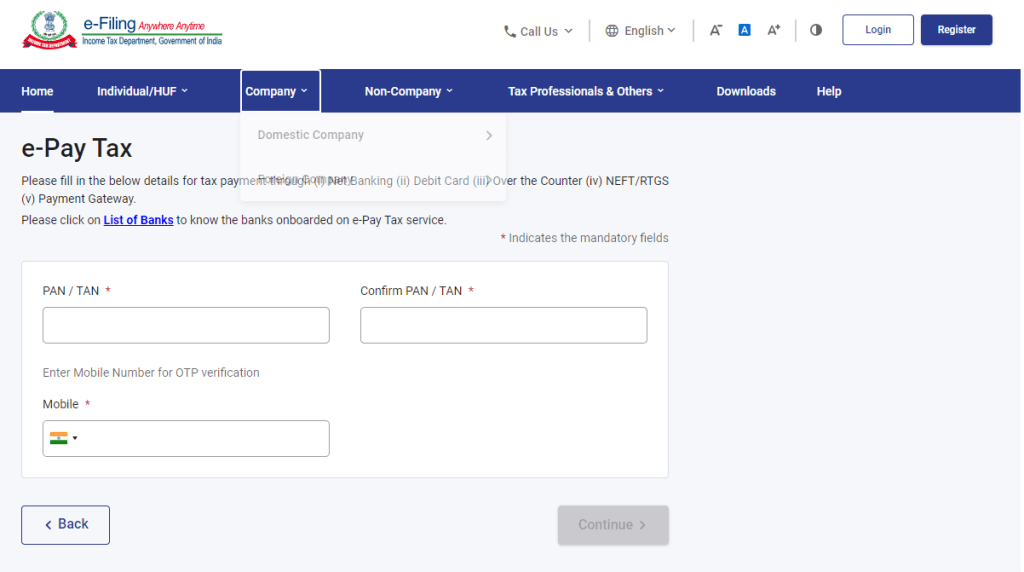Screen dimensions: 1024x572
Task: Focus the Confirm PAN / TAN field
Action: pos(503,325)
